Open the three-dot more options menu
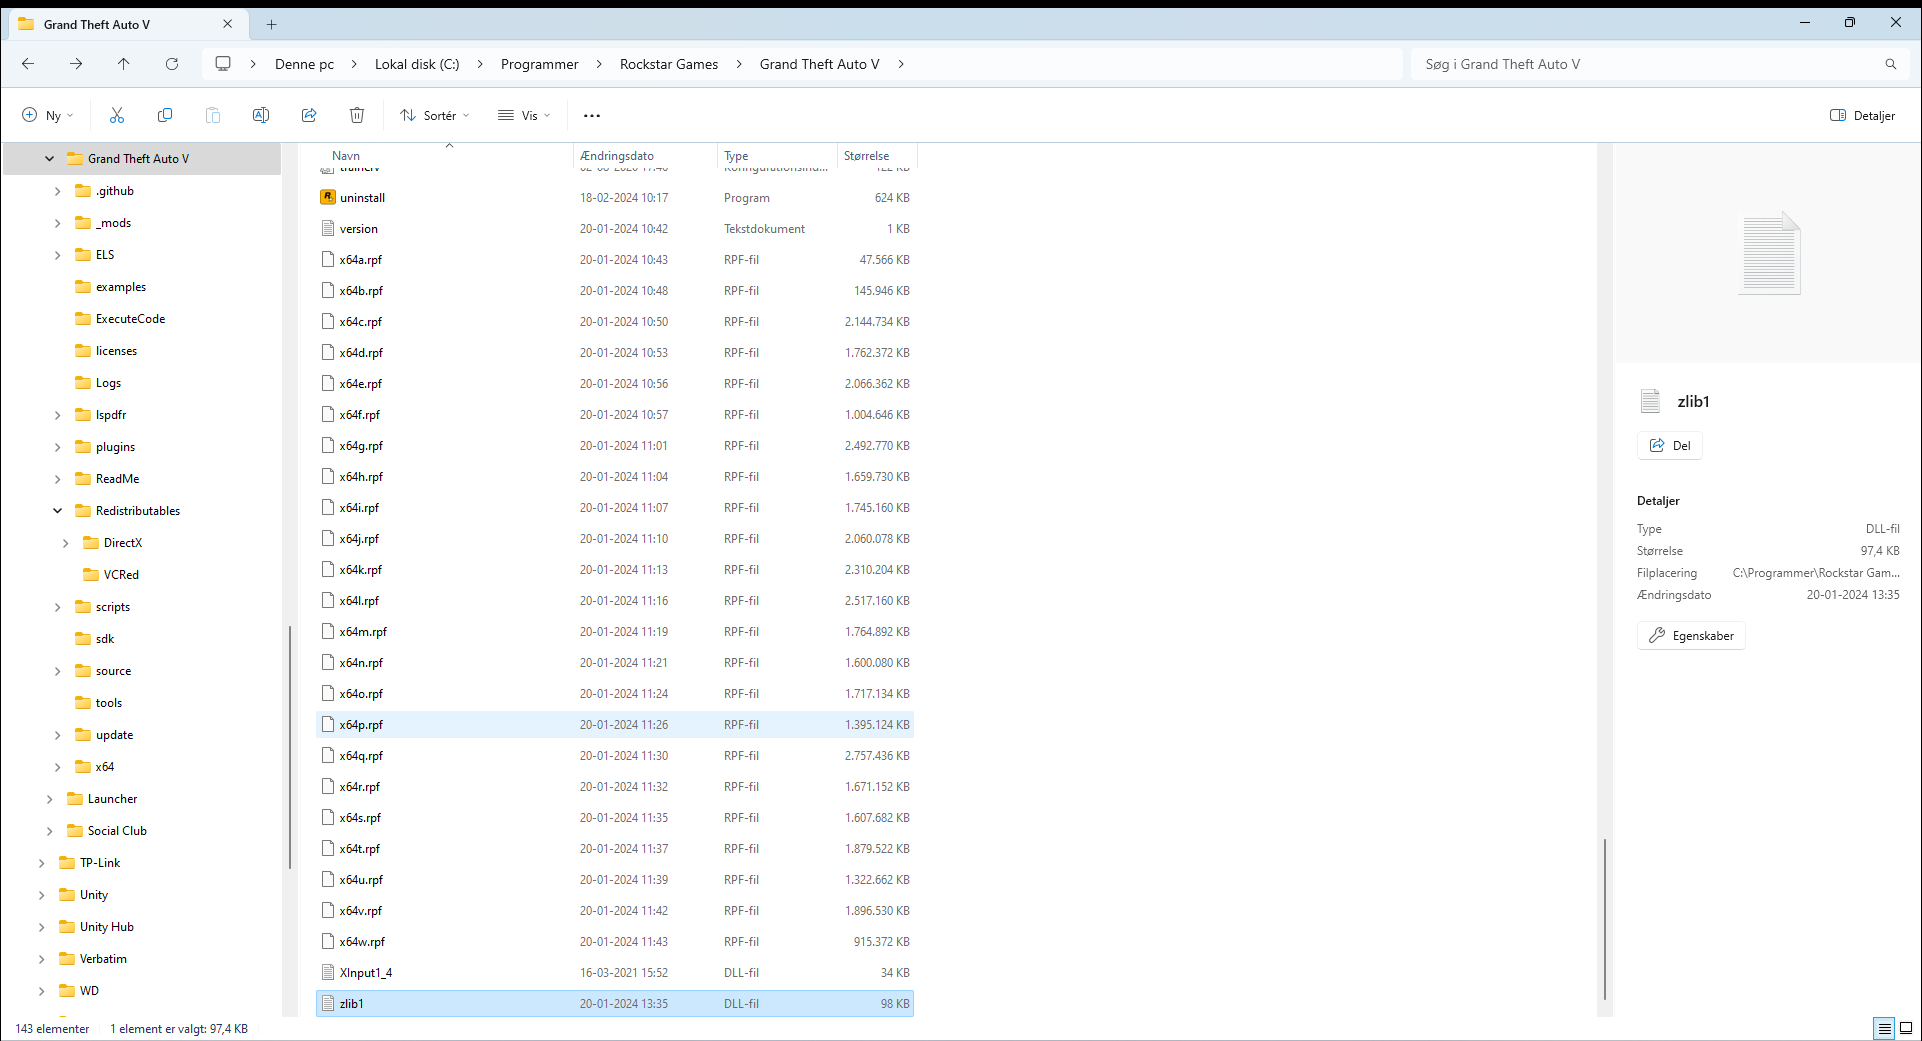 592,116
